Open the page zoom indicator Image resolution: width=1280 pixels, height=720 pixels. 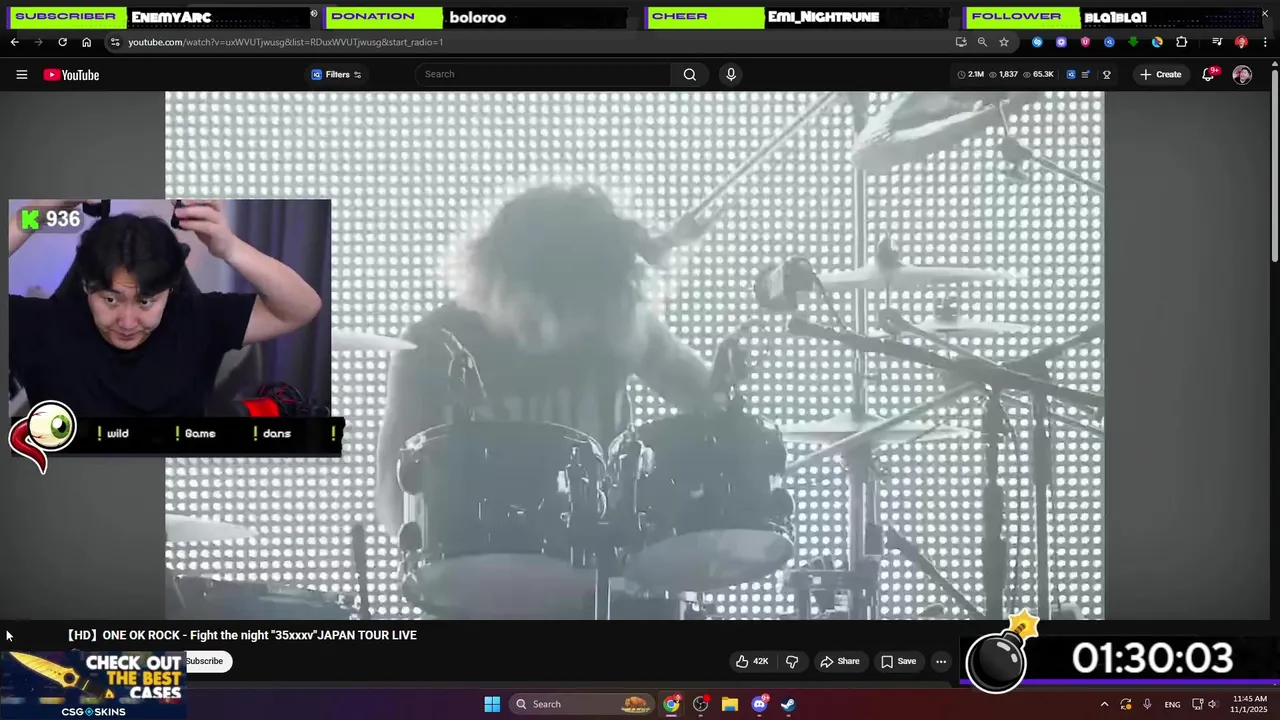click(x=982, y=42)
